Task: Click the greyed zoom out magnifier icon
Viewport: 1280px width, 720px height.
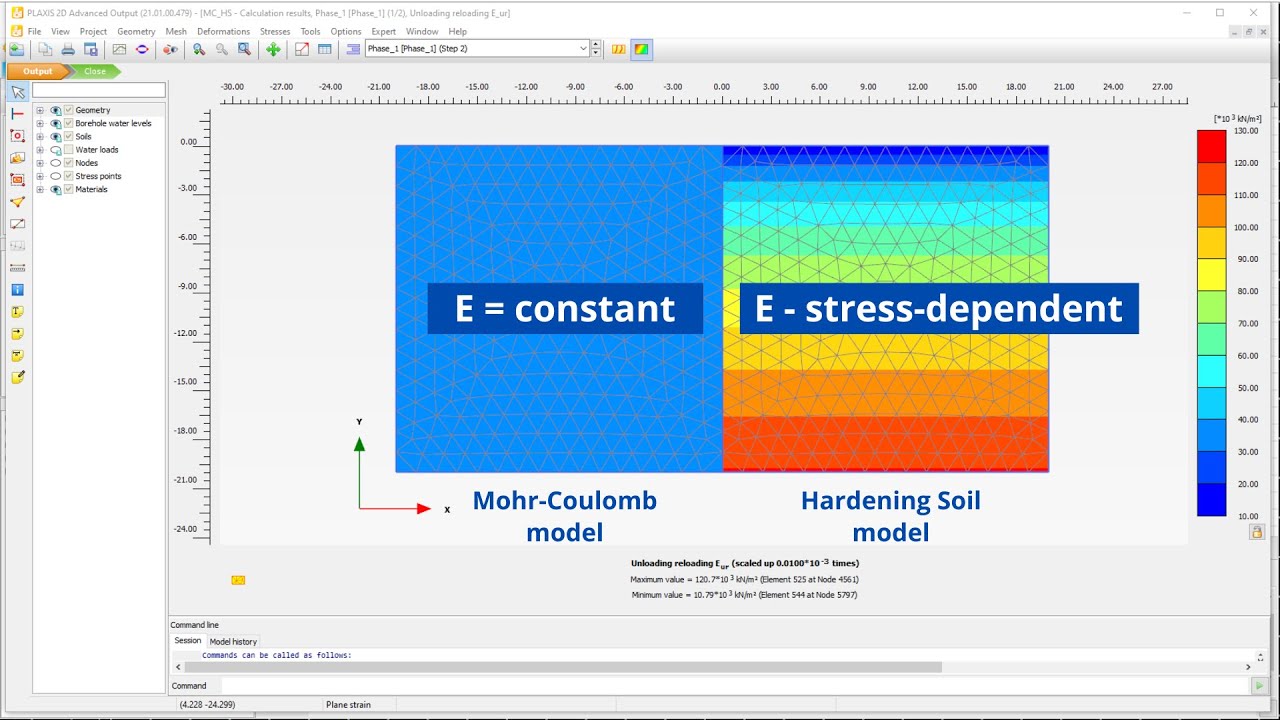Action: coord(222,49)
